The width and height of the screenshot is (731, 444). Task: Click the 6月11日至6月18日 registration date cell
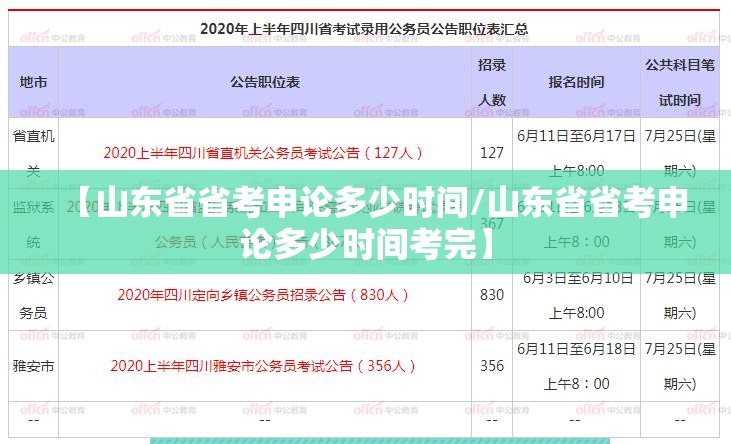coord(576,349)
